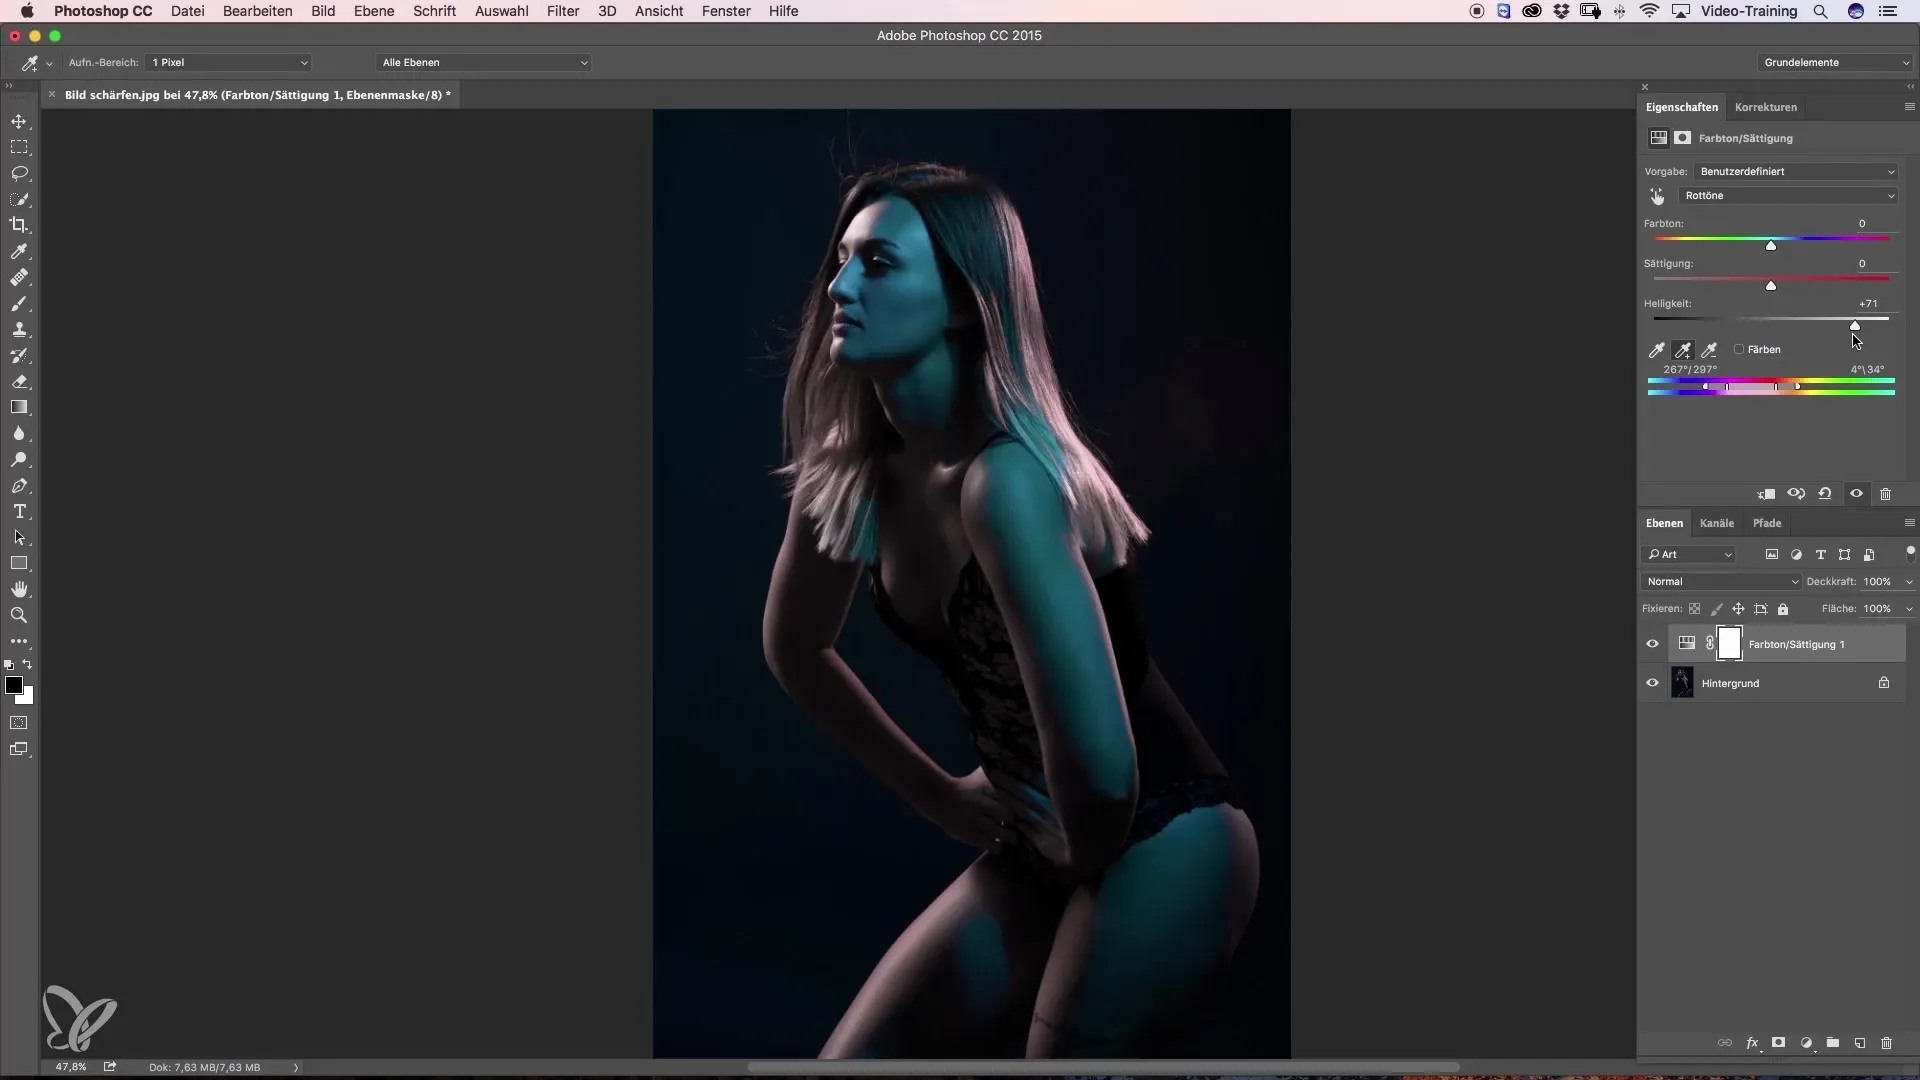Switch to the Pfade tab

tap(1766, 523)
